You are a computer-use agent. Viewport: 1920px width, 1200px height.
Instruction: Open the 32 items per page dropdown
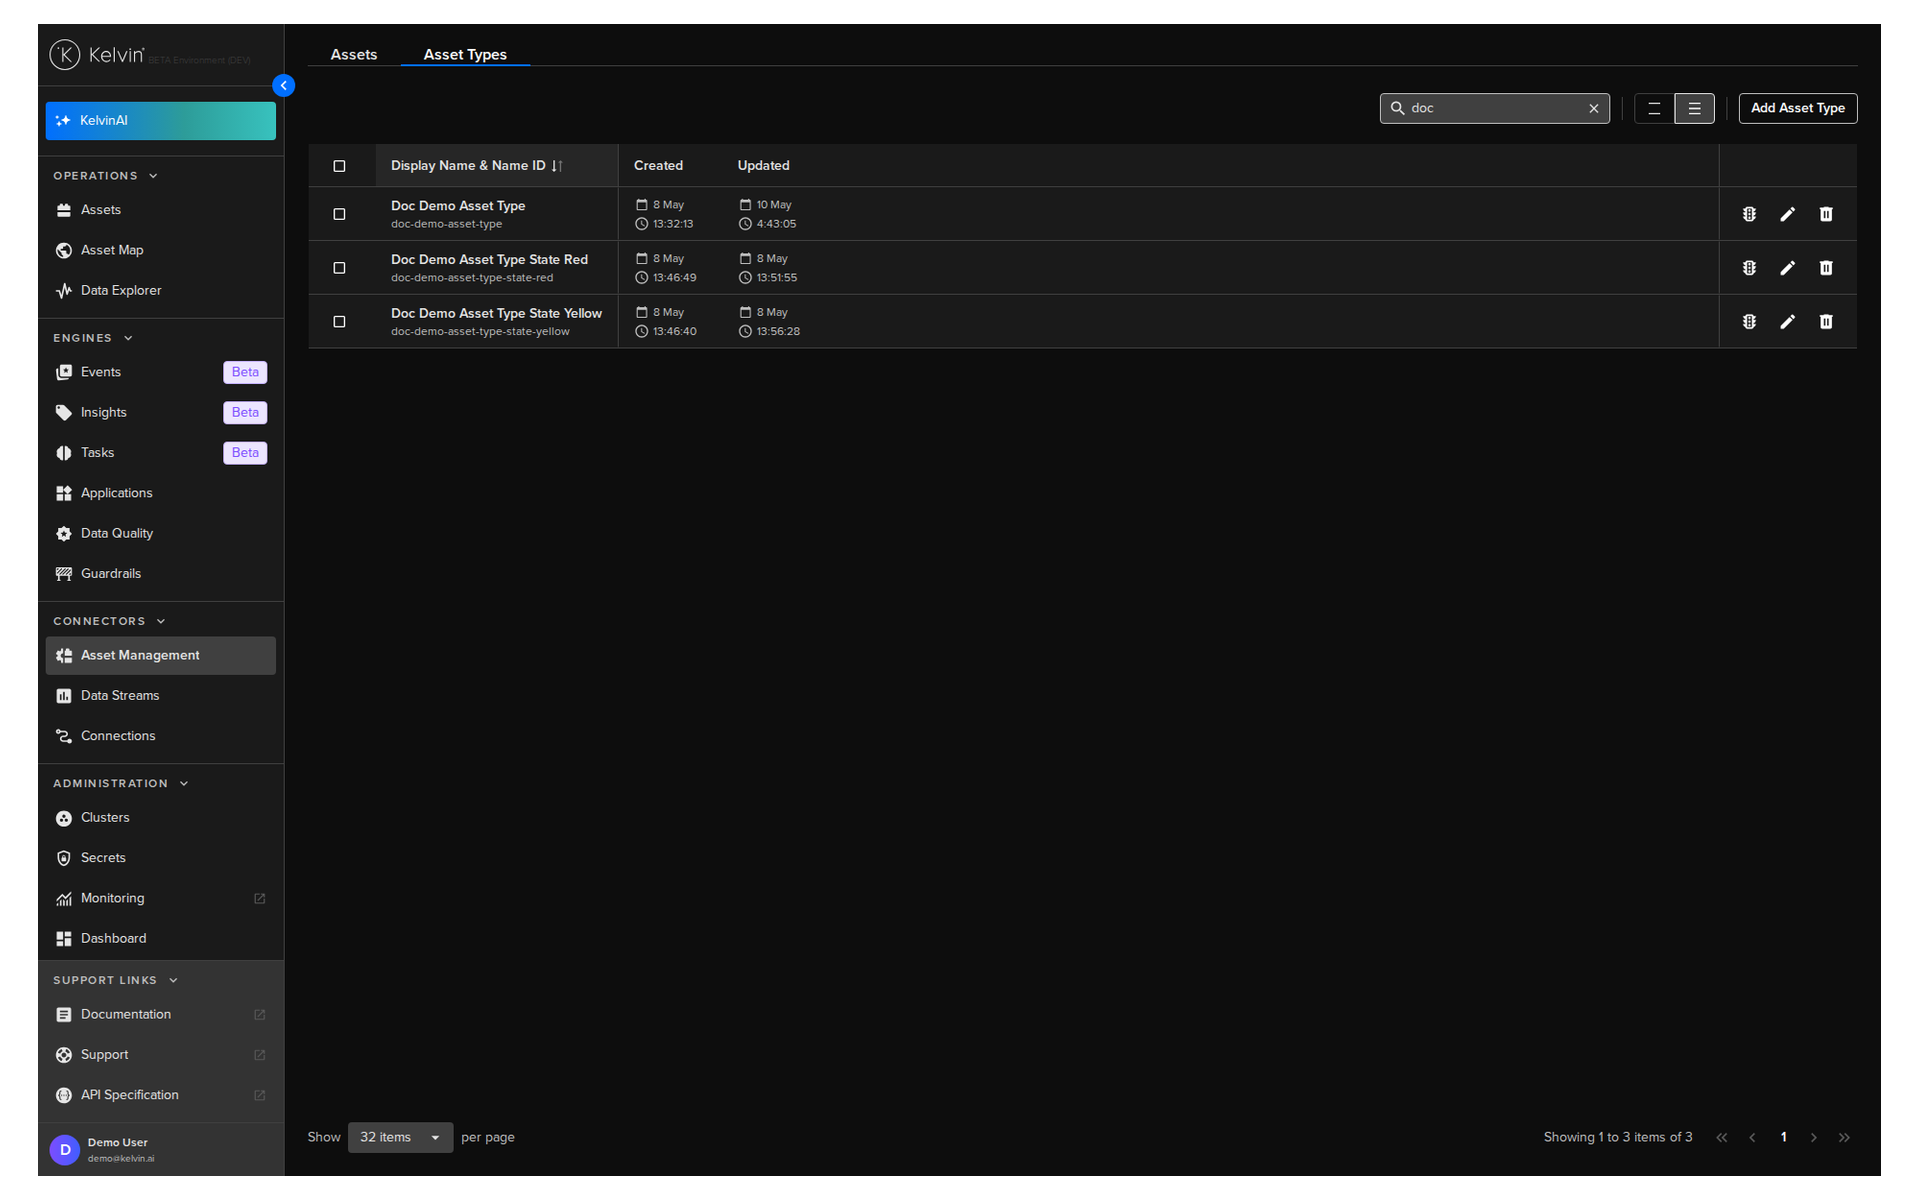click(x=400, y=1138)
